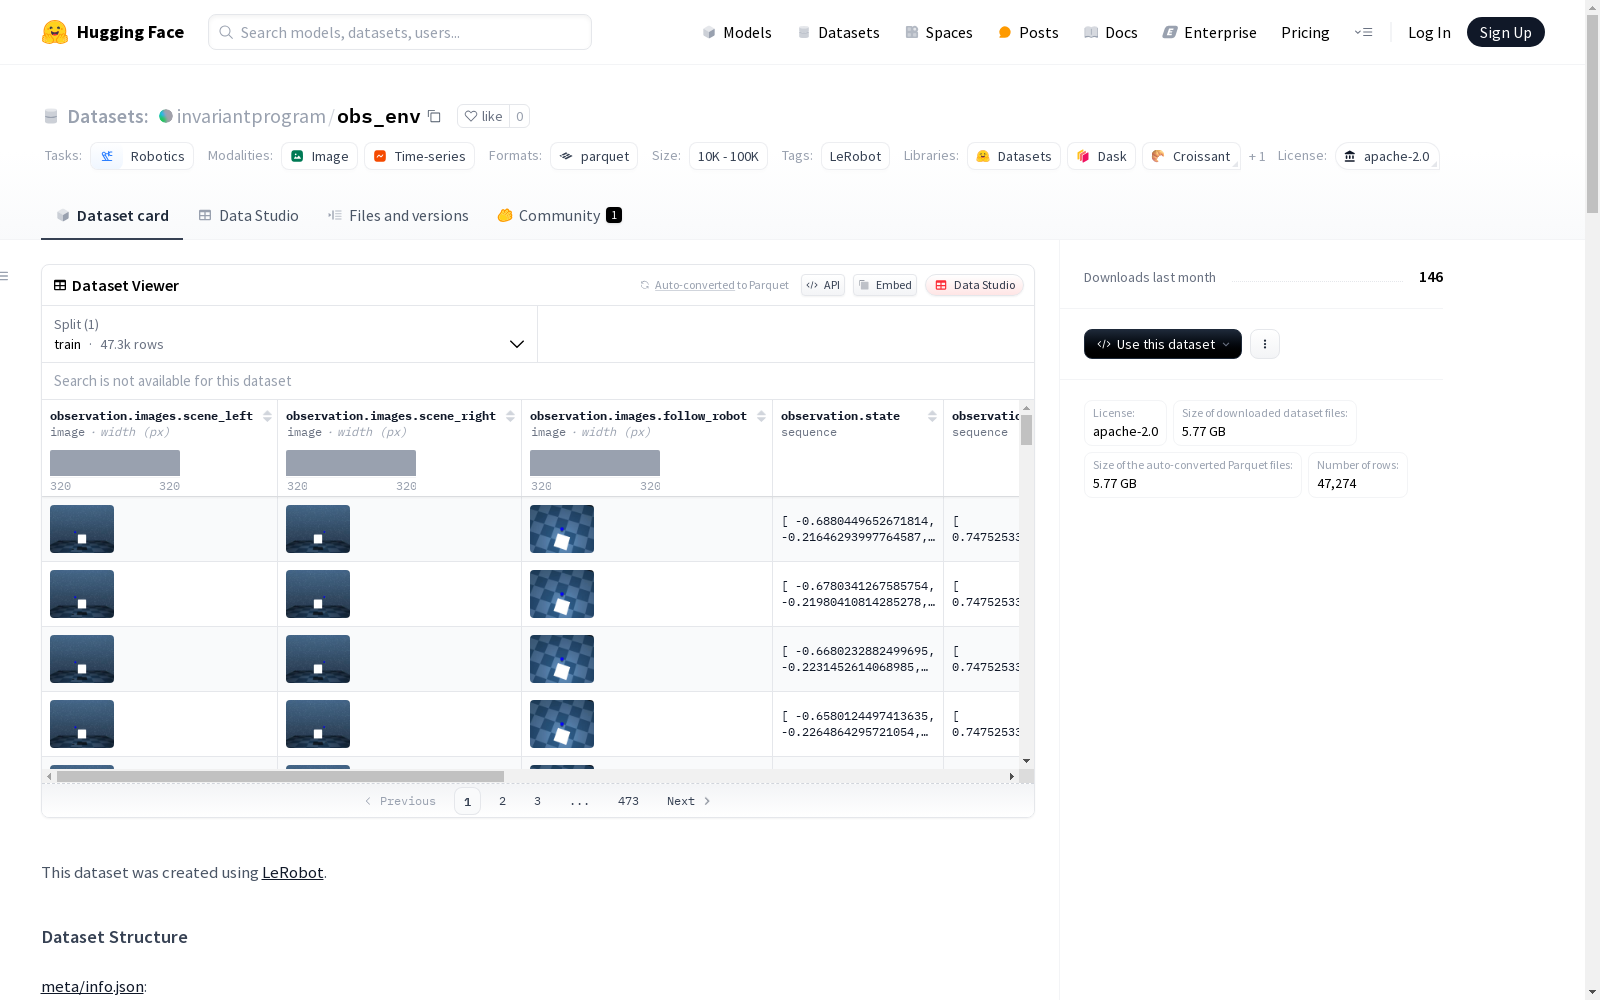Viewport: 1600px width, 1000px height.
Task: Open the Community tab
Action: tap(560, 216)
